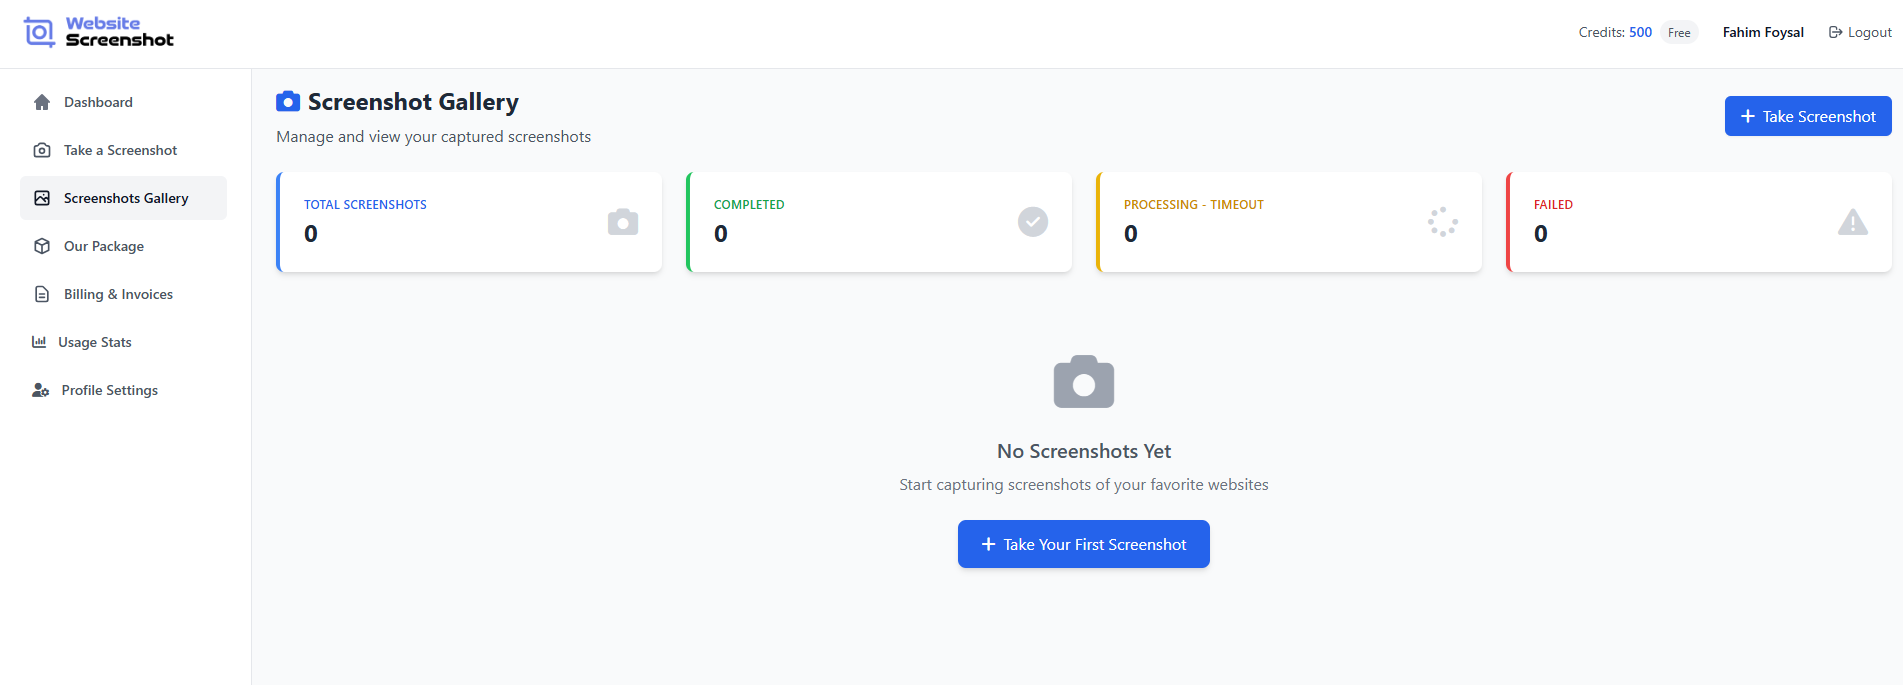Click the Free plan badge

tap(1679, 31)
